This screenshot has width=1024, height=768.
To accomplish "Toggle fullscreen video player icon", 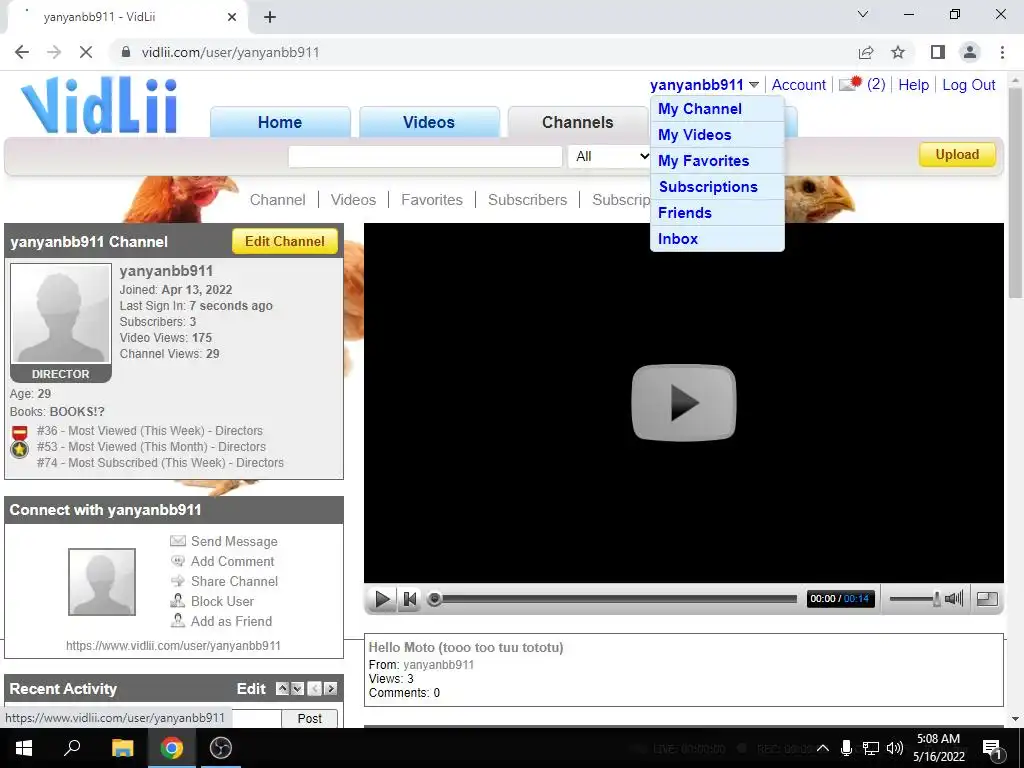I will click(987, 598).
